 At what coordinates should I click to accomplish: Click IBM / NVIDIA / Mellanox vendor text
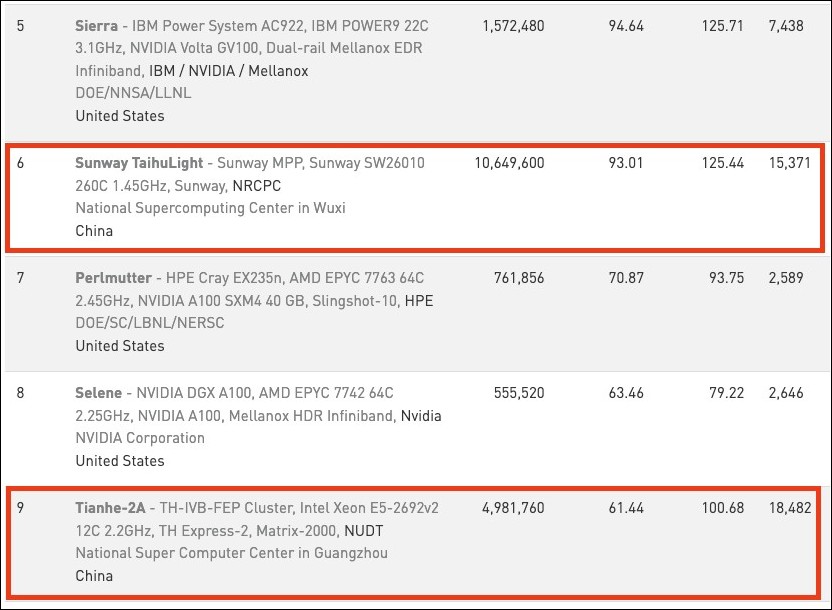point(229,71)
